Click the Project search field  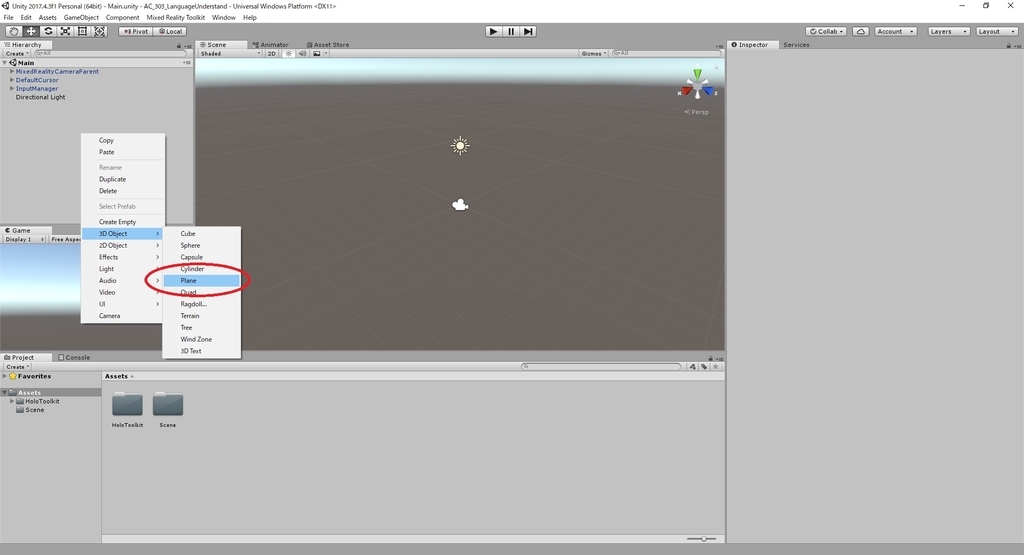[x=601, y=367]
